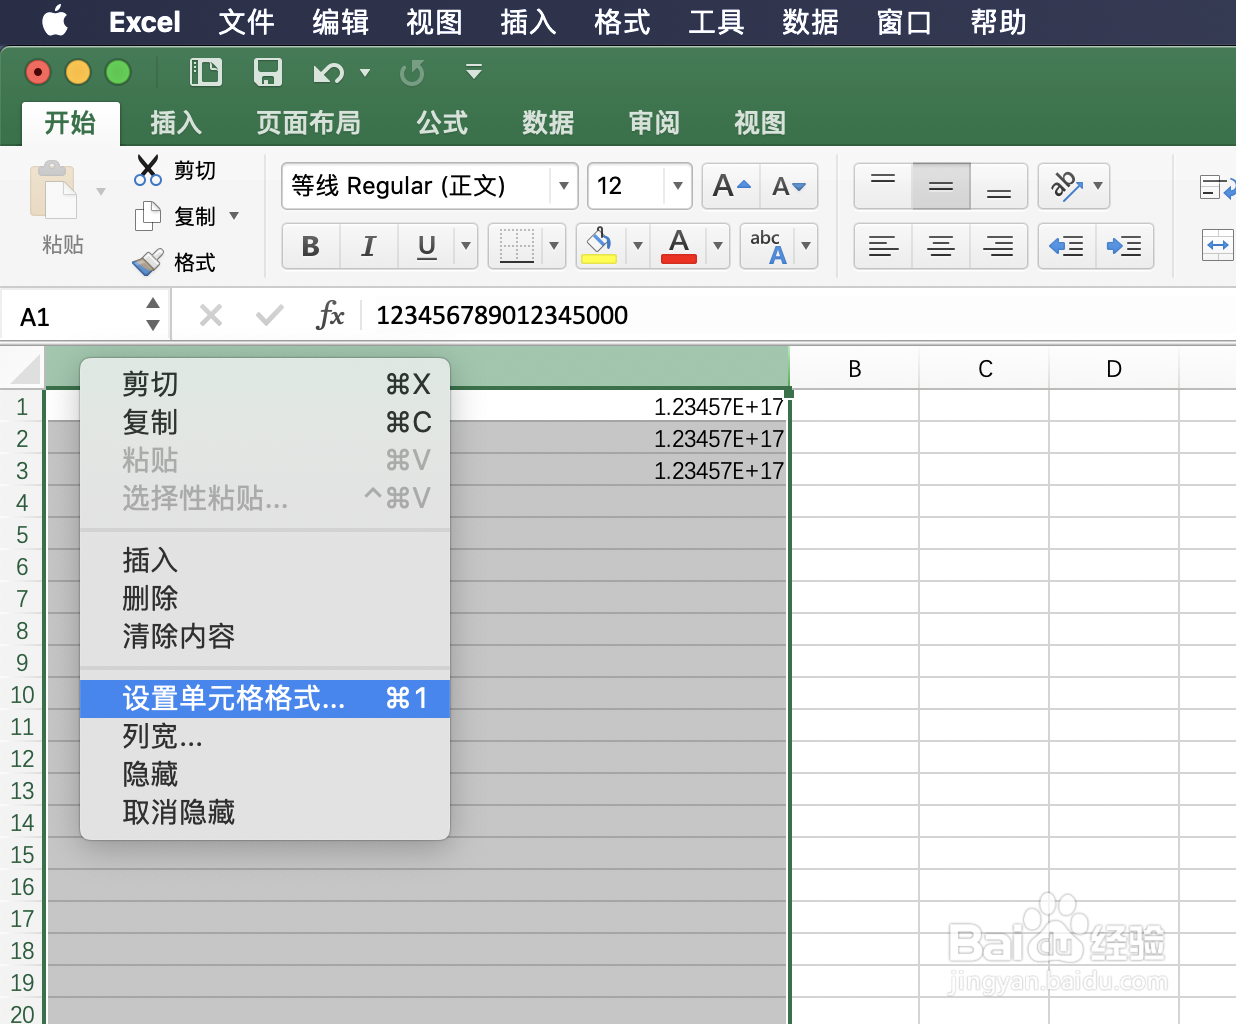Choose 列宽 from the context menu
The height and width of the screenshot is (1024, 1236).
[265, 736]
